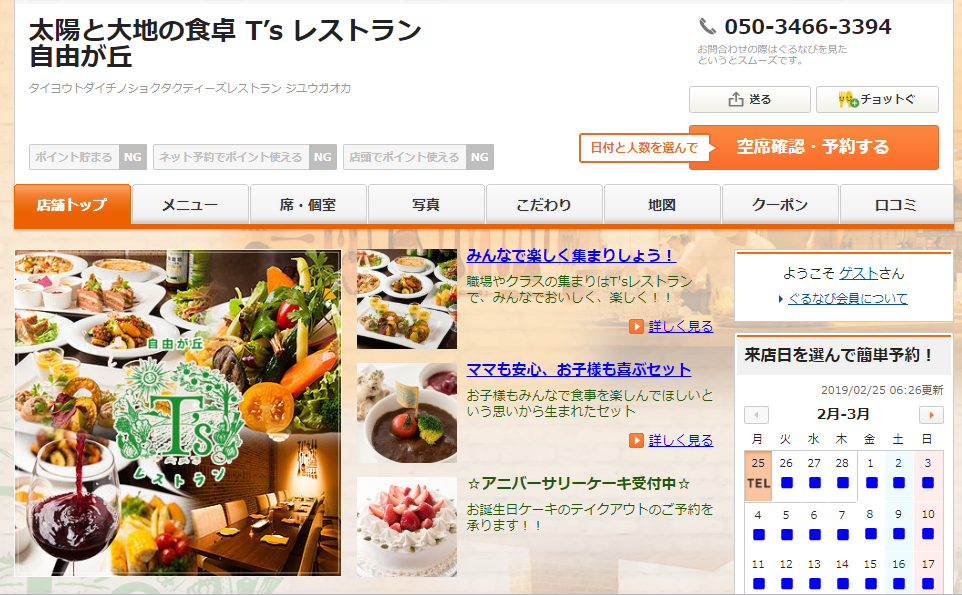Click orange arrow icon beside first 詳しく見る
Viewport: 962px width, 595px height.
pos(636,326)
